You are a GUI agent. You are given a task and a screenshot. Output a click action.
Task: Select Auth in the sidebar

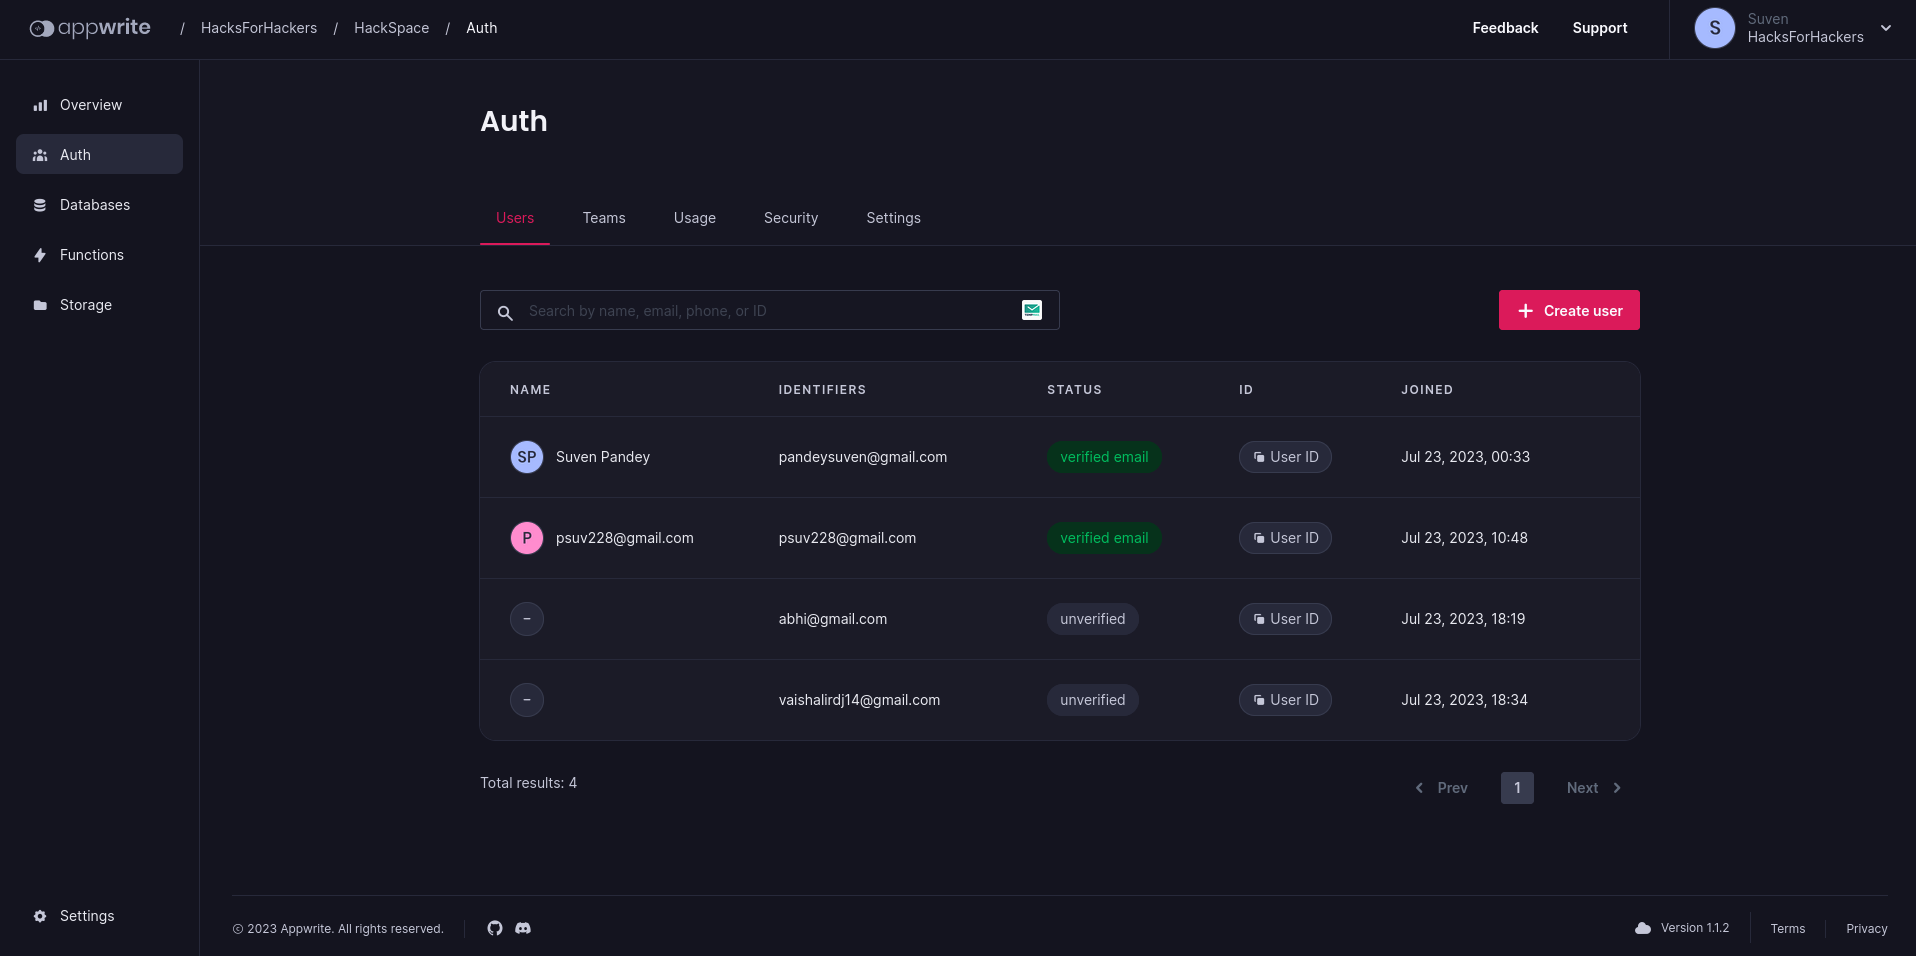(x=99, y=155)
